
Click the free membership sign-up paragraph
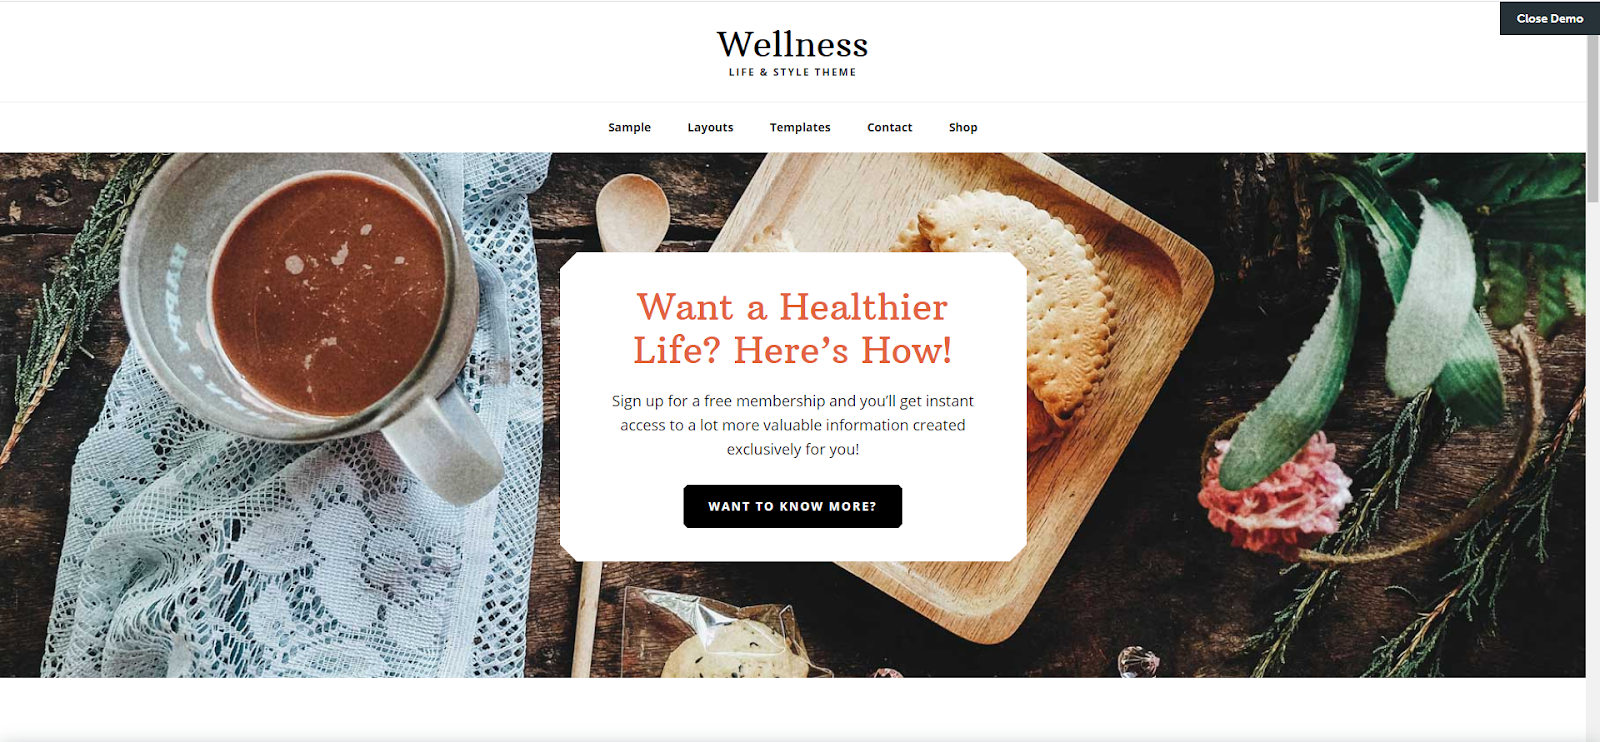(x=792, y=425)
